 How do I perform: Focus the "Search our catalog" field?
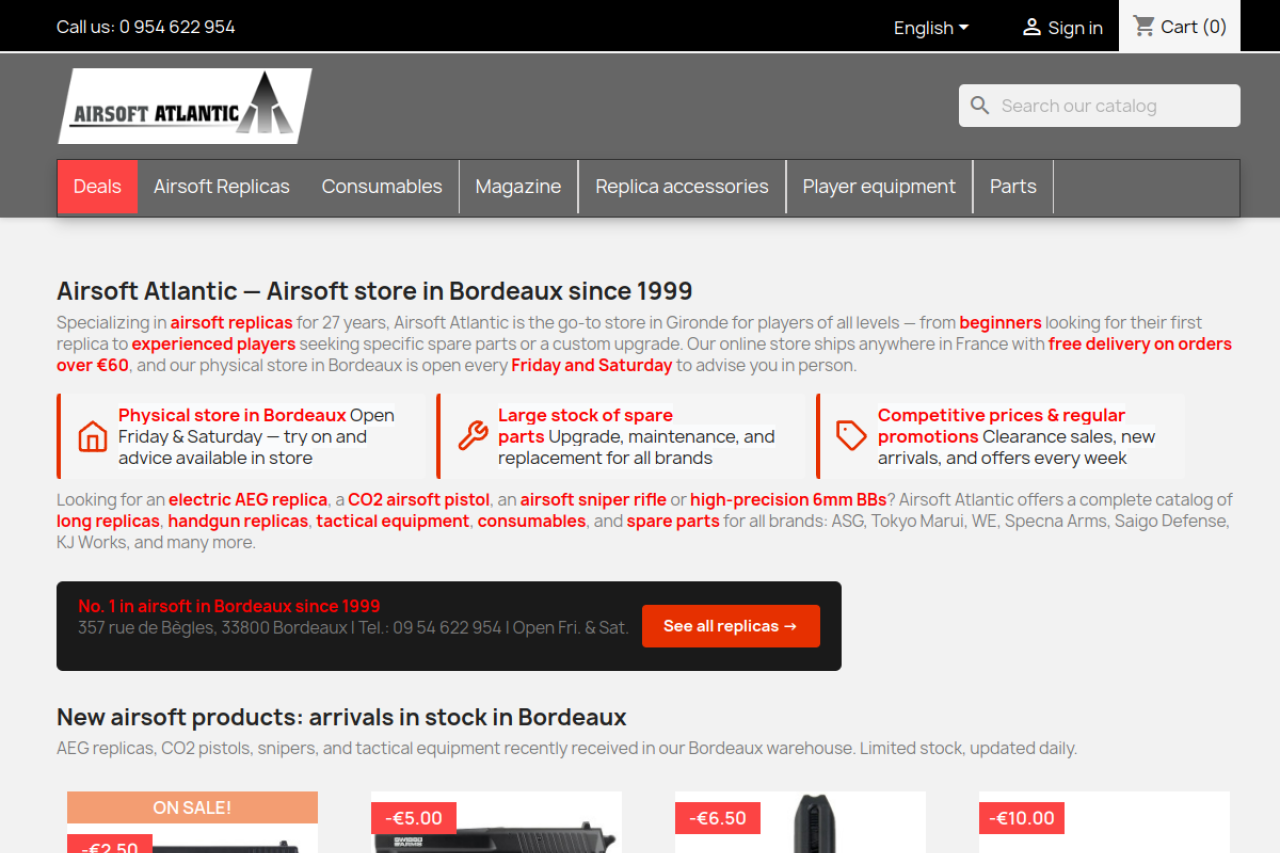tap(1099, 106)
